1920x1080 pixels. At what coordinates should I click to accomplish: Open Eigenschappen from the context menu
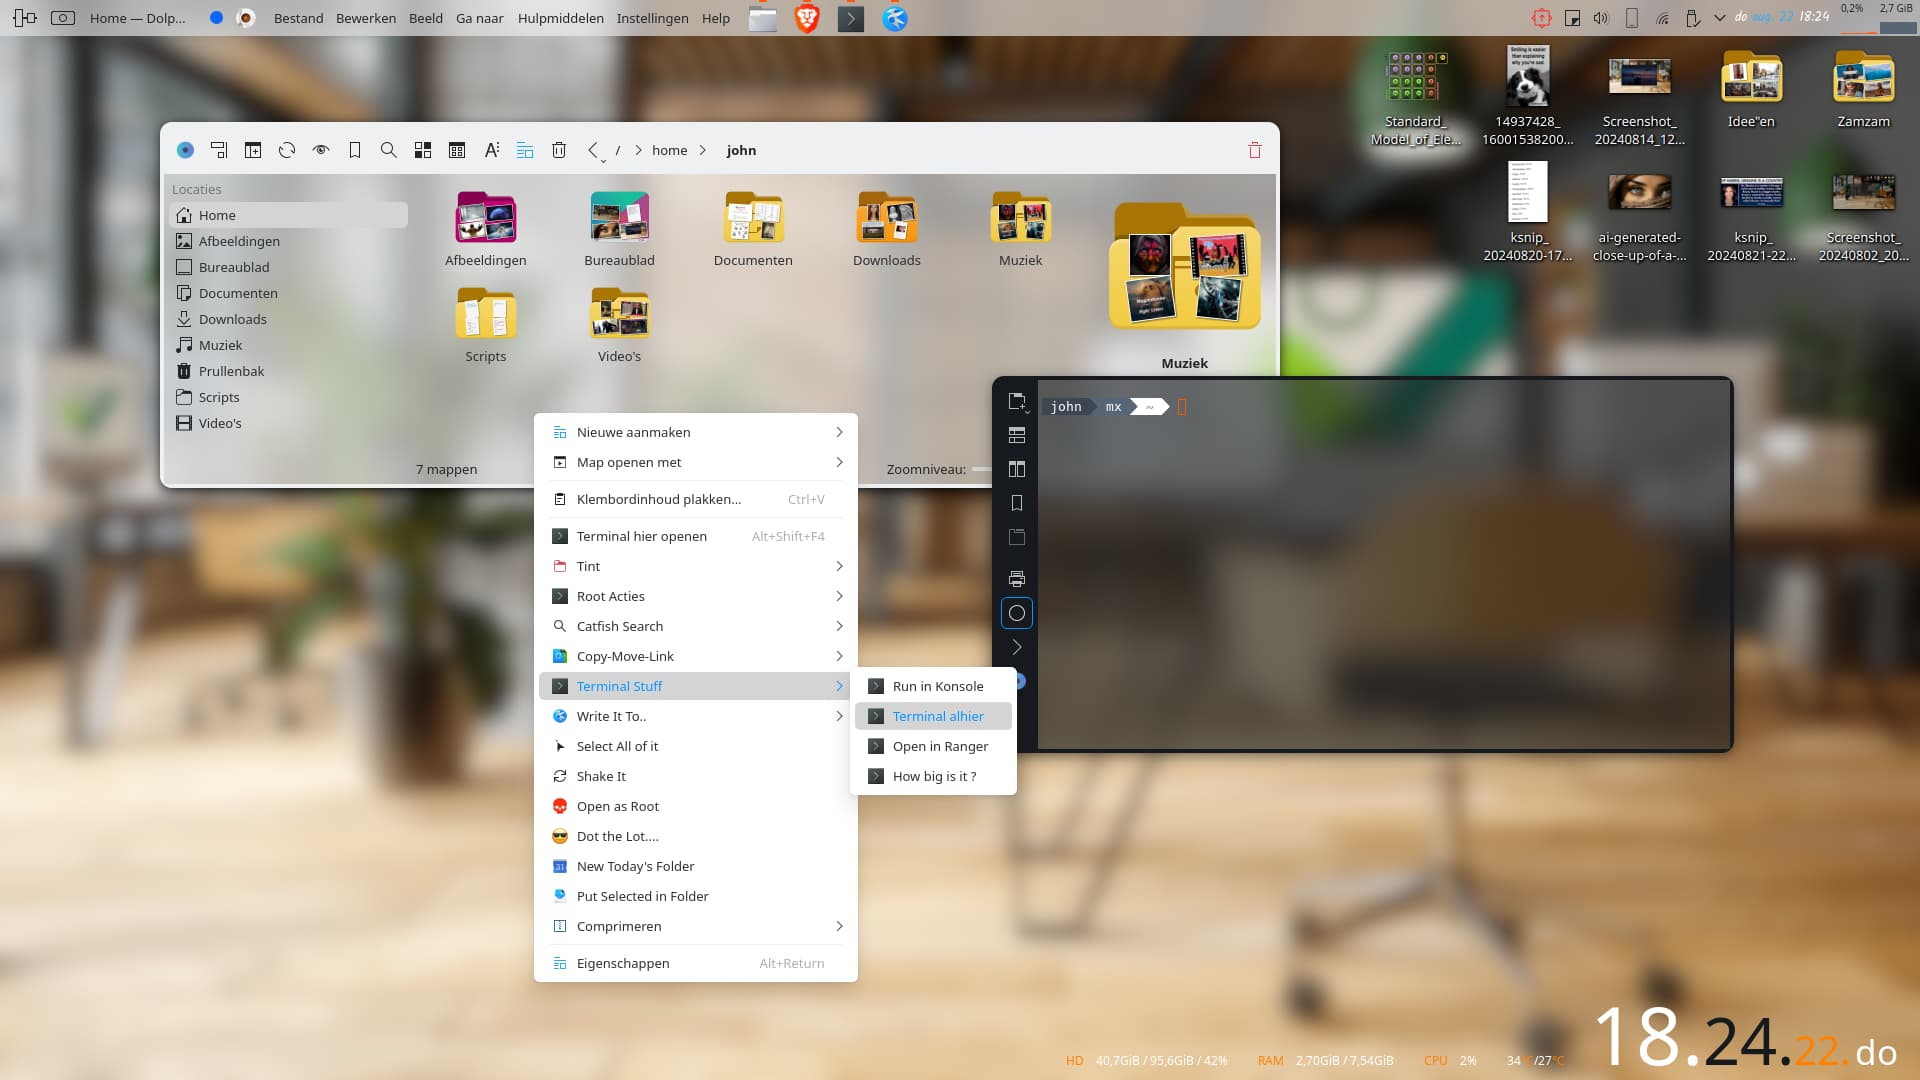(x=696, y=963)
